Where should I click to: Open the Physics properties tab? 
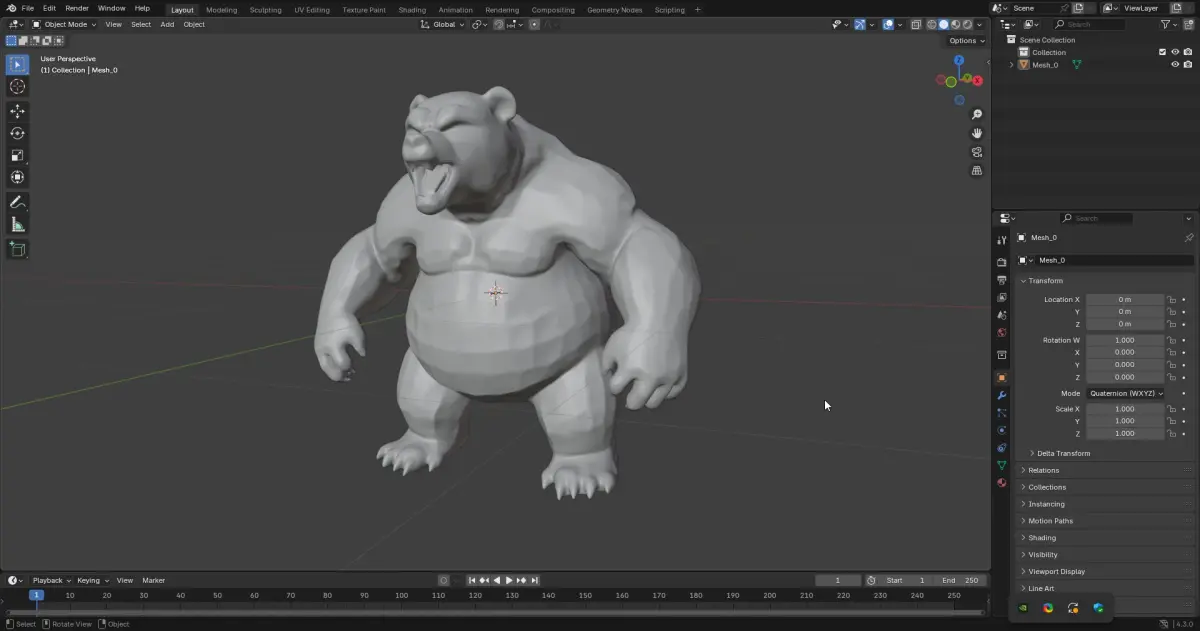1001,430
